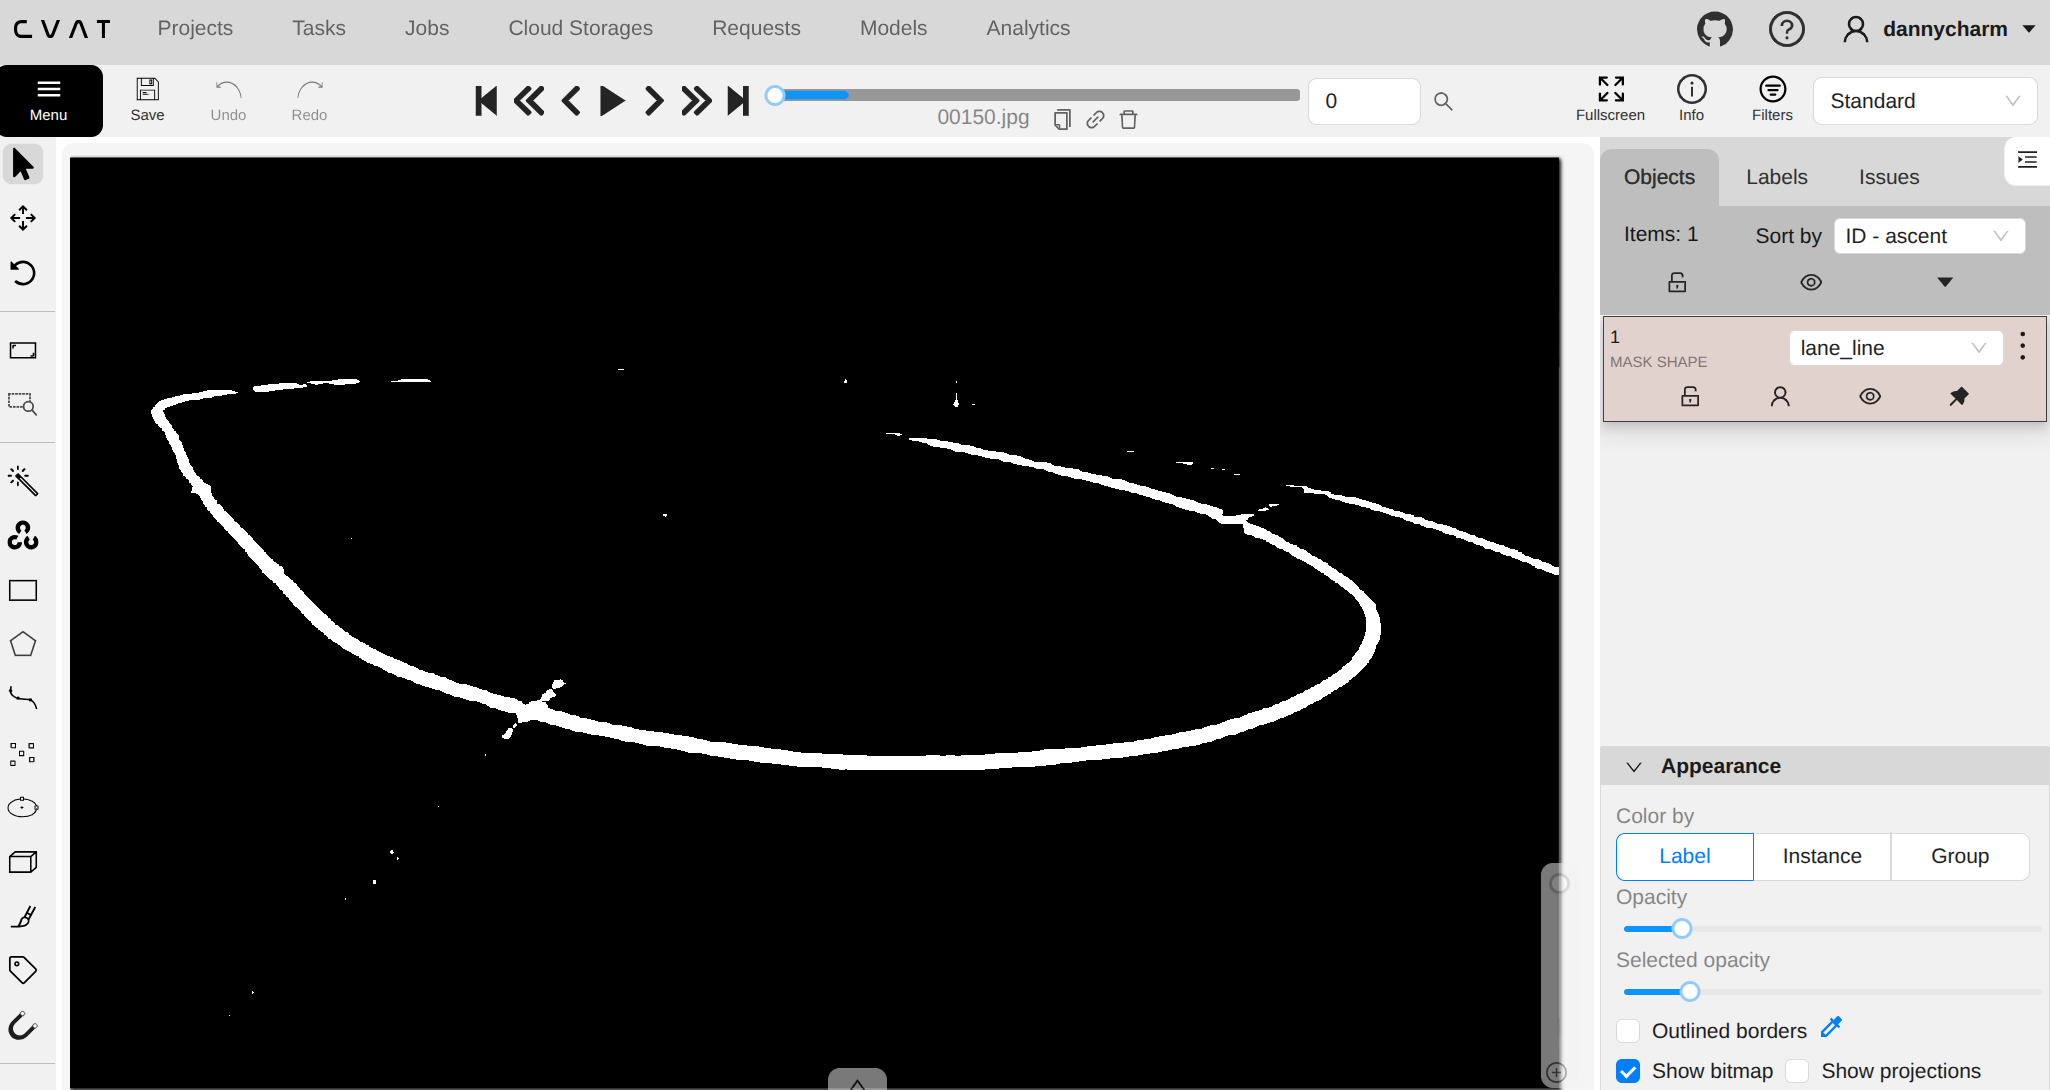Open the OpenCV tools
Screen dimensions: 2050x1090
(x=23, y=536)
